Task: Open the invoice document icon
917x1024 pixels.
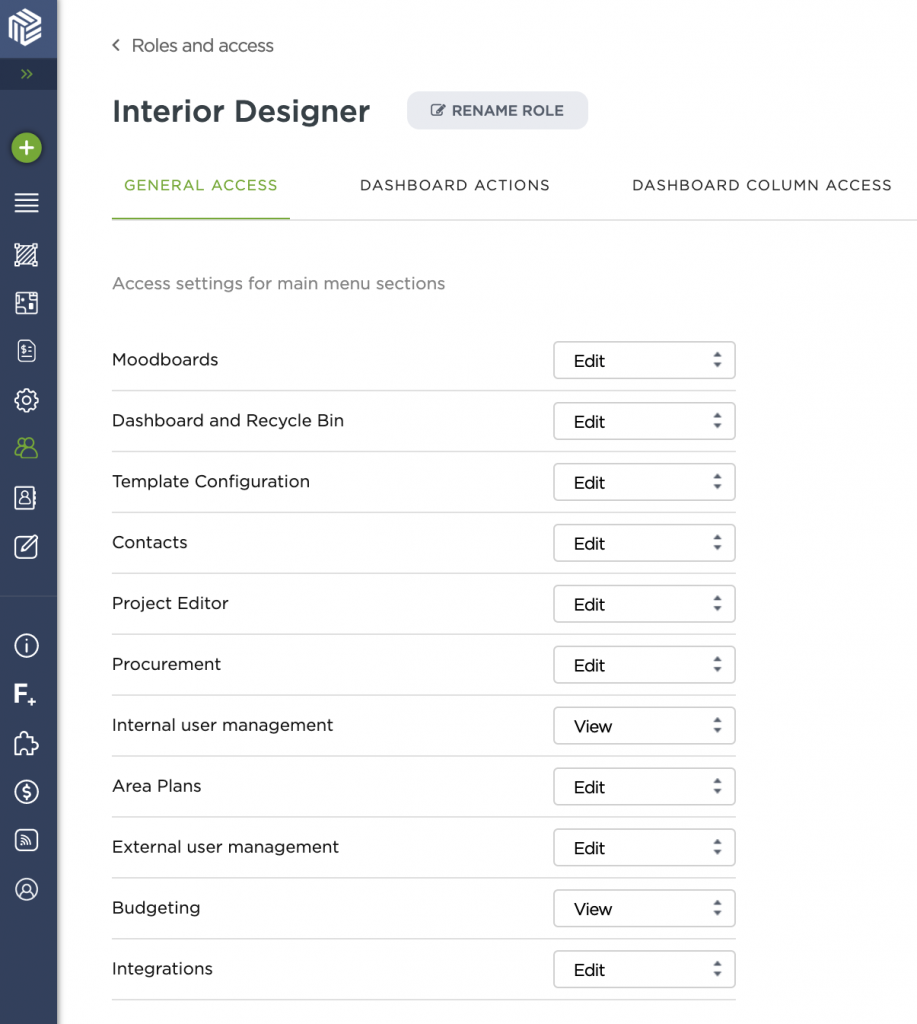Action: pos(28,351)
